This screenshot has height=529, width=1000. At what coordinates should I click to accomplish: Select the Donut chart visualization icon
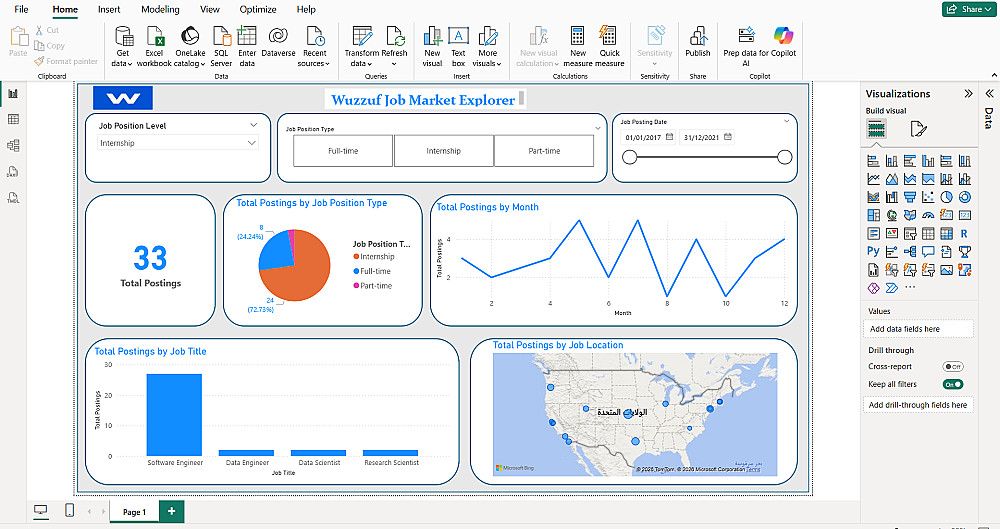[965, 197]
